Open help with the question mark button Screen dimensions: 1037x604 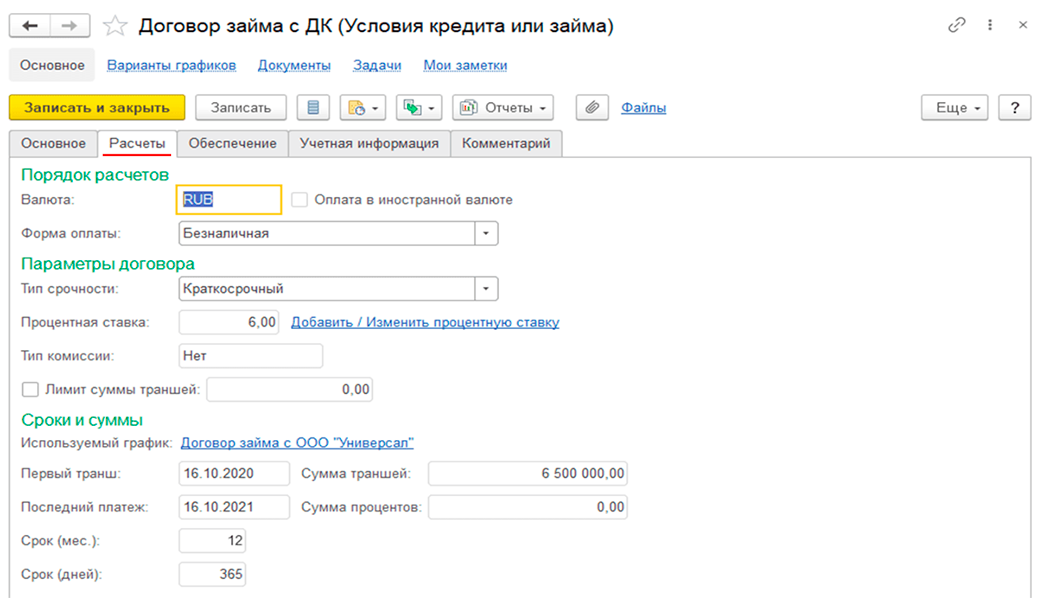point(1015,108)
